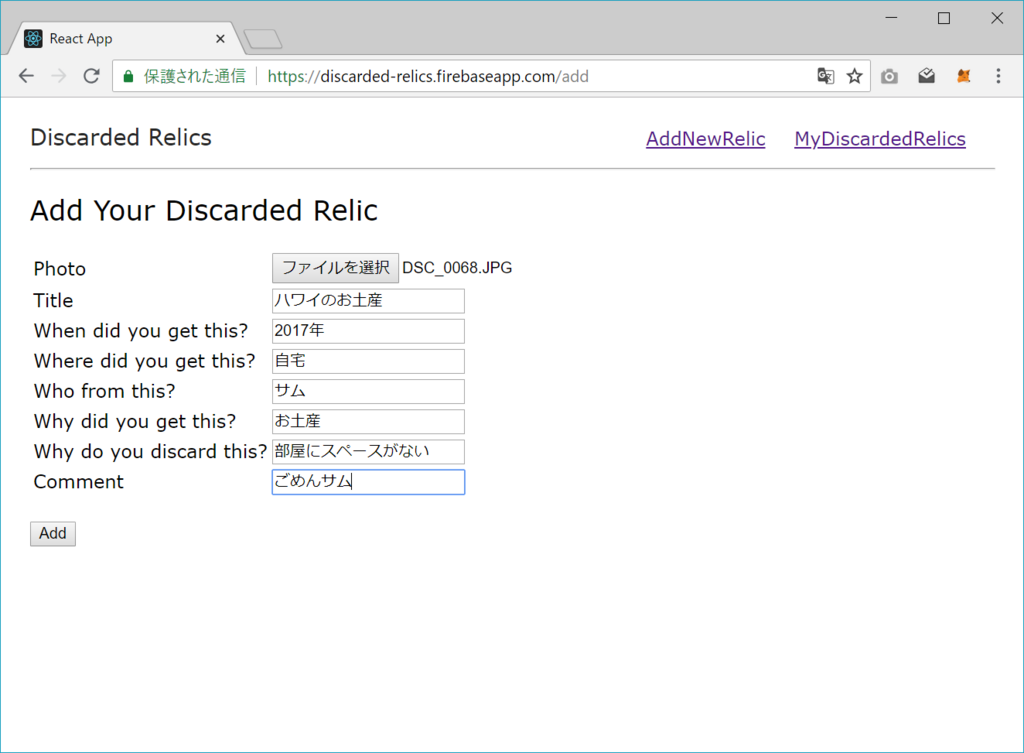Bookmark this page with the star icon
Screen dimensions: 1024x753
click(x=854, y=76)
